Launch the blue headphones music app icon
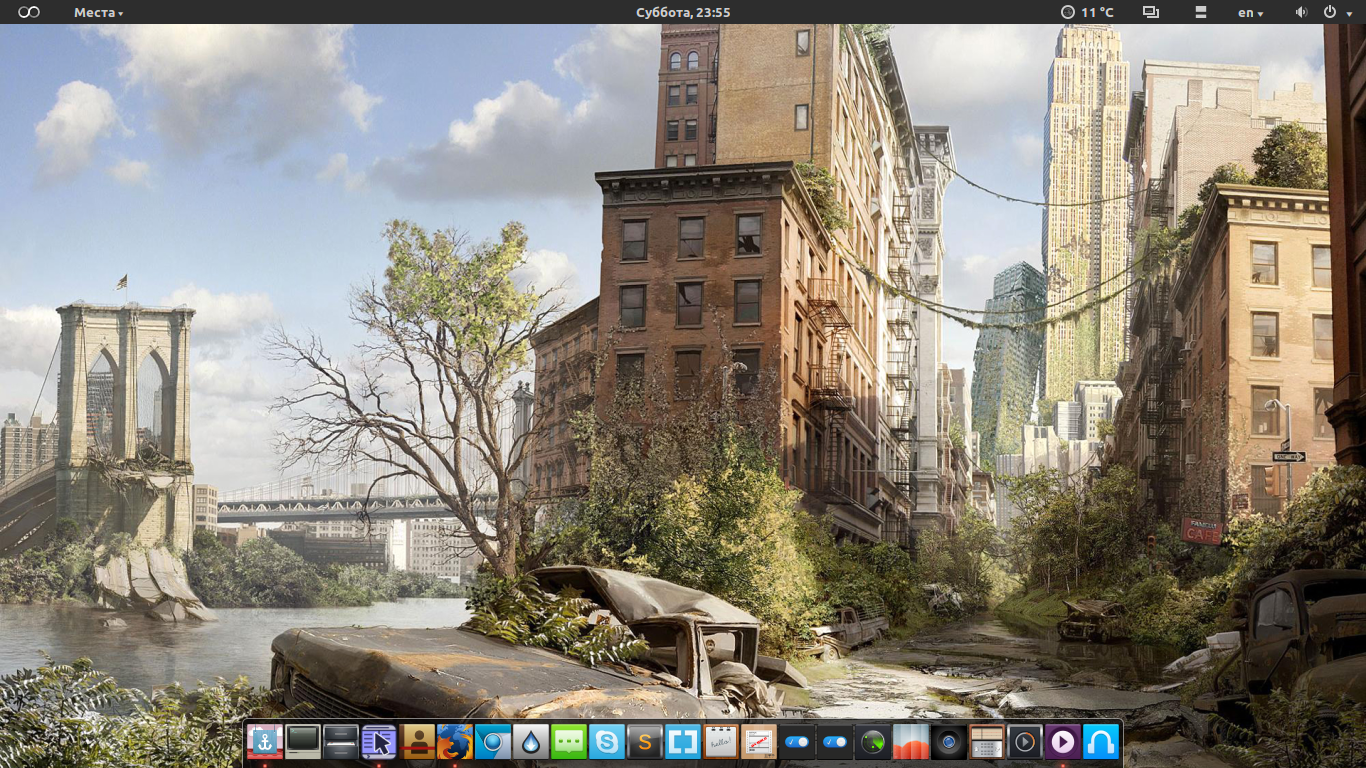Screen dimensions: 1366x768 pos(1101,742)
